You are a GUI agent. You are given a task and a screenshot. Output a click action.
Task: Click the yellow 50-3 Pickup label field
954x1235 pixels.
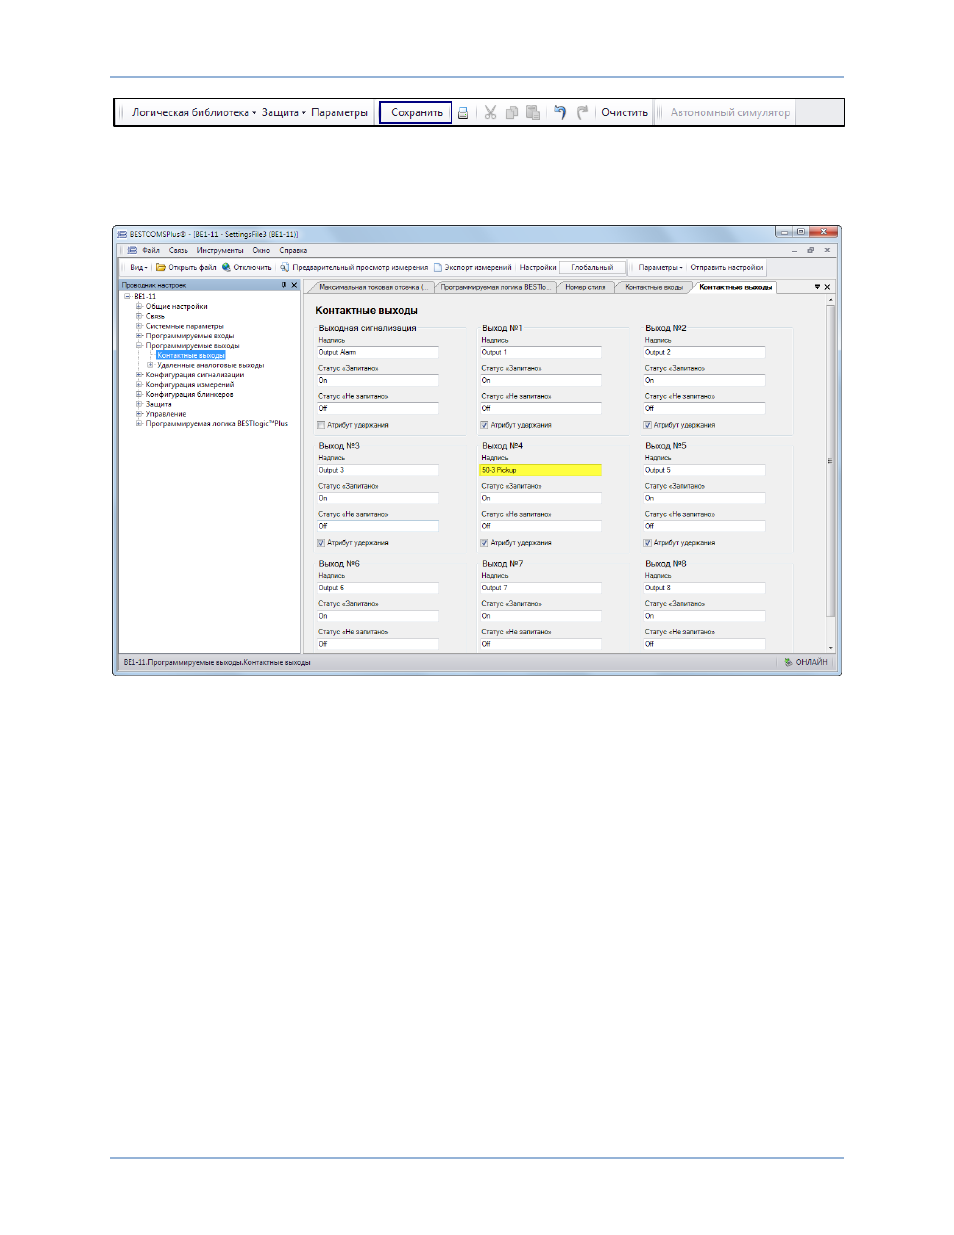click(x=541, y=470)
